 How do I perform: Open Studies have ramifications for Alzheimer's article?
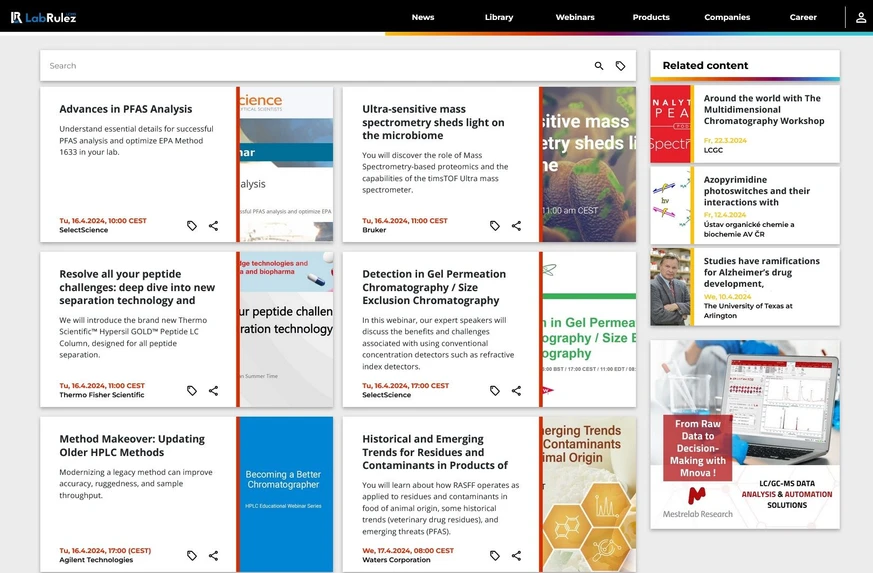[x=762, y=272]
